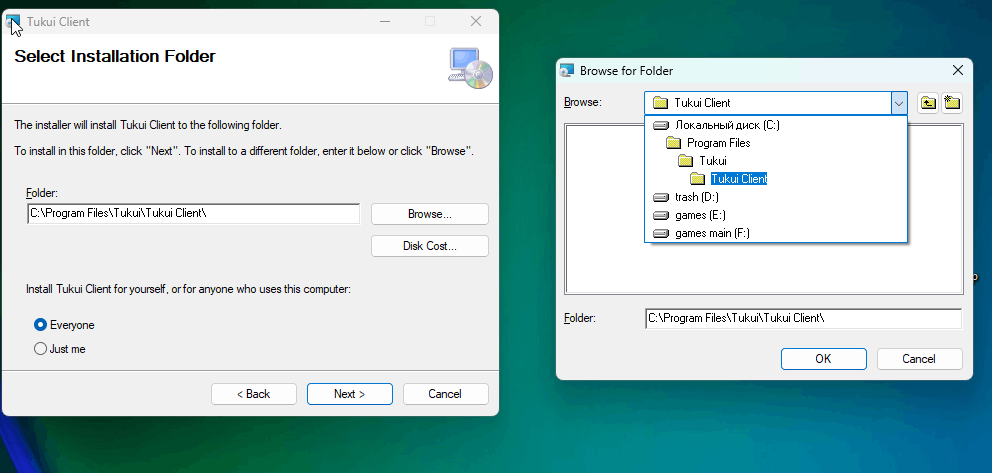Click the Browse for Folder title bar icon
This screenshot has height=473, width=992.
coord(567,70)
